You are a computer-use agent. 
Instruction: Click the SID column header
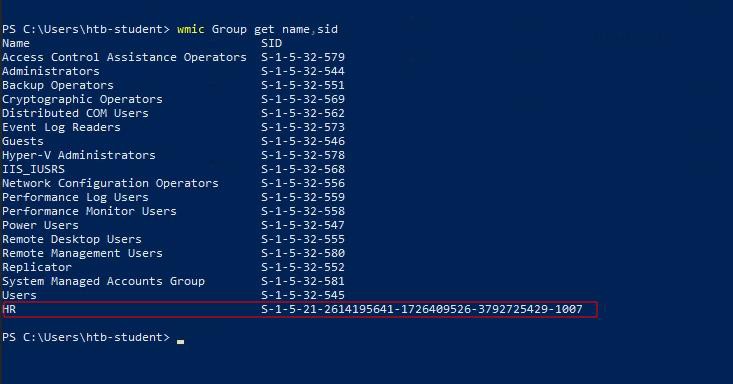pyautogui.click(x=272, y=43)
